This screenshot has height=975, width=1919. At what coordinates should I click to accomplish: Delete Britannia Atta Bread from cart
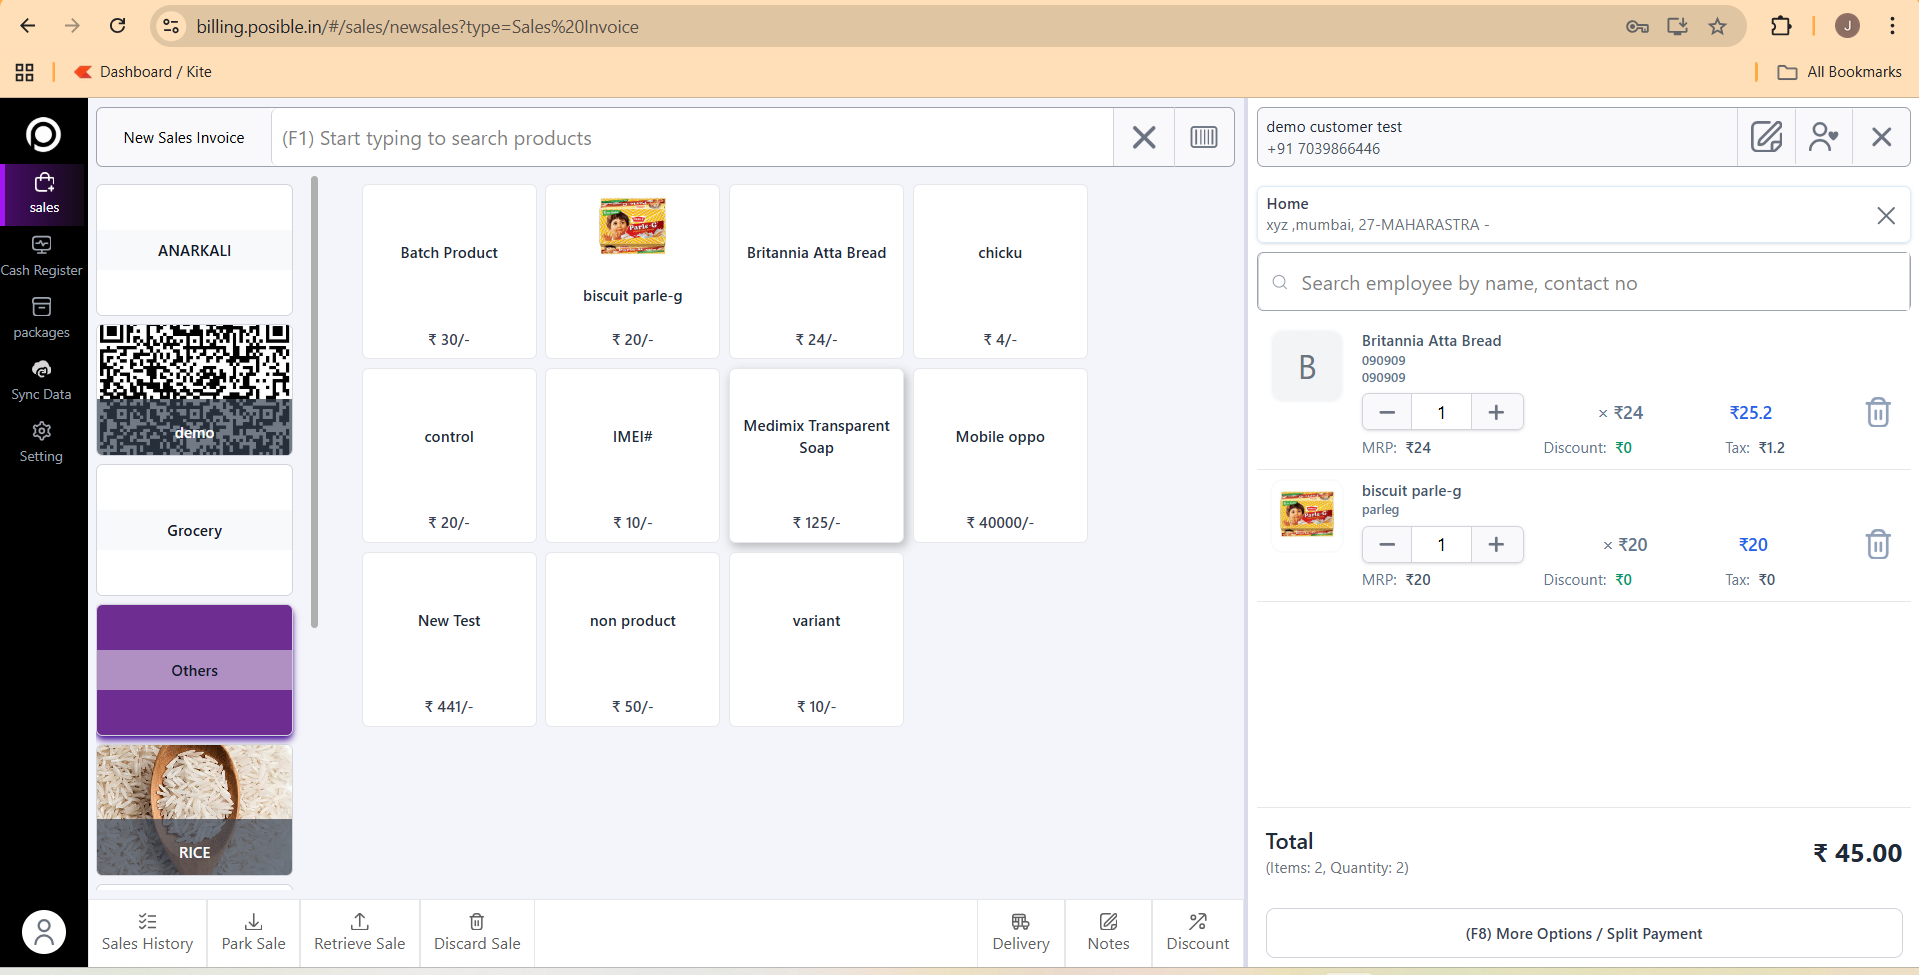click(1877, 412)
